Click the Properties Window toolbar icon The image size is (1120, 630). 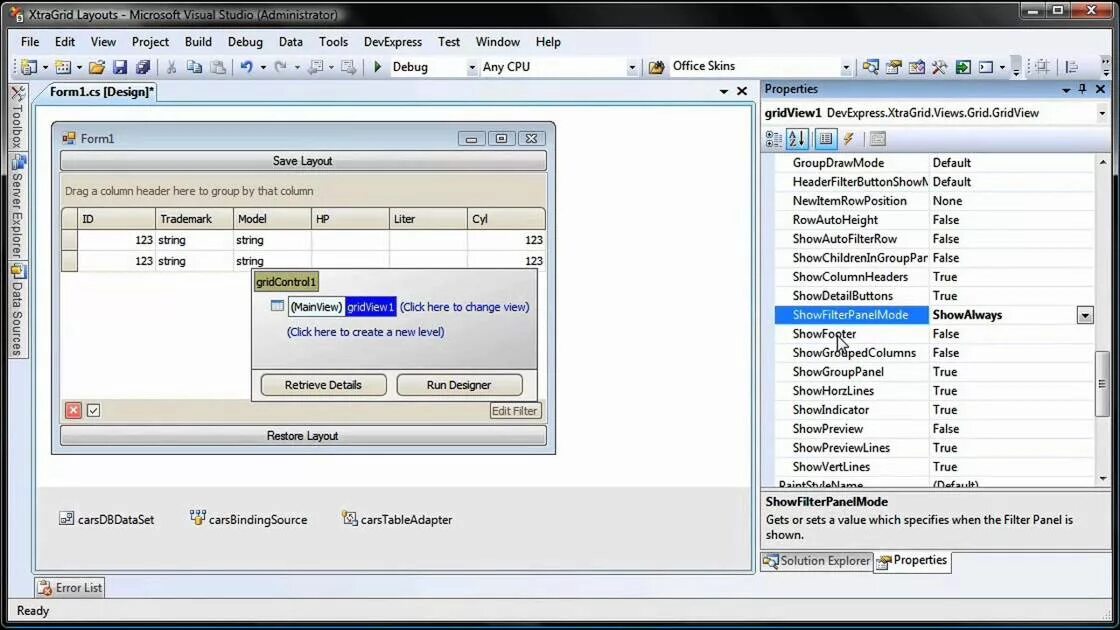pyautogui.click(x=894, y=67)
